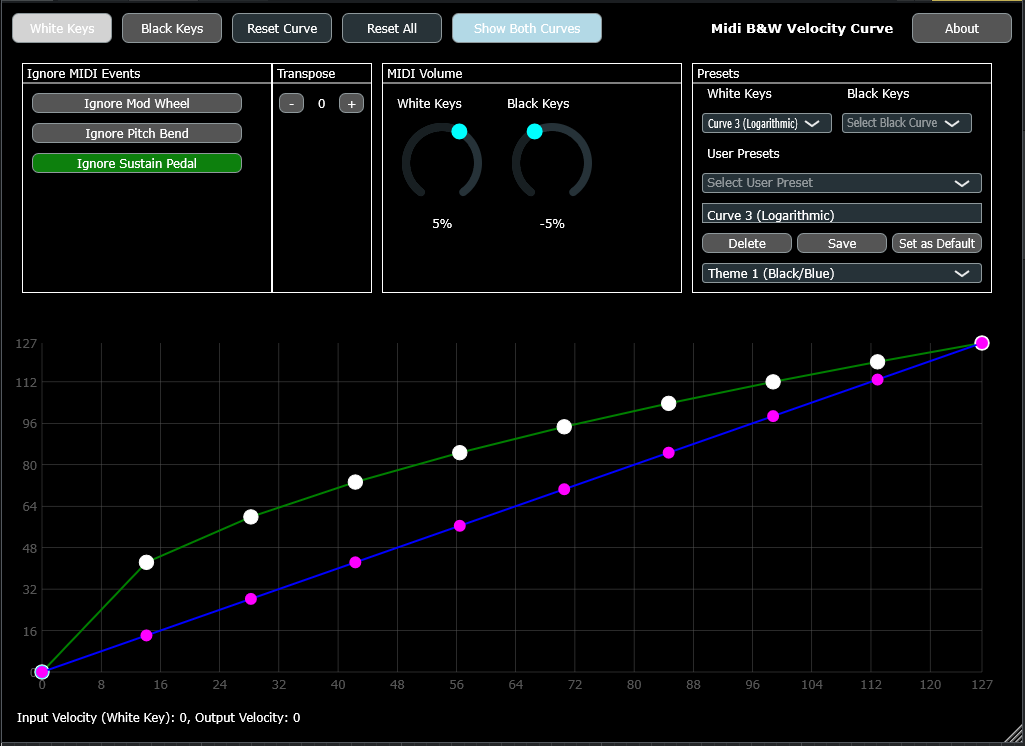This screenshot has width=1025, height=746.
Task: Open the About dialog
Action: point(962,28)
